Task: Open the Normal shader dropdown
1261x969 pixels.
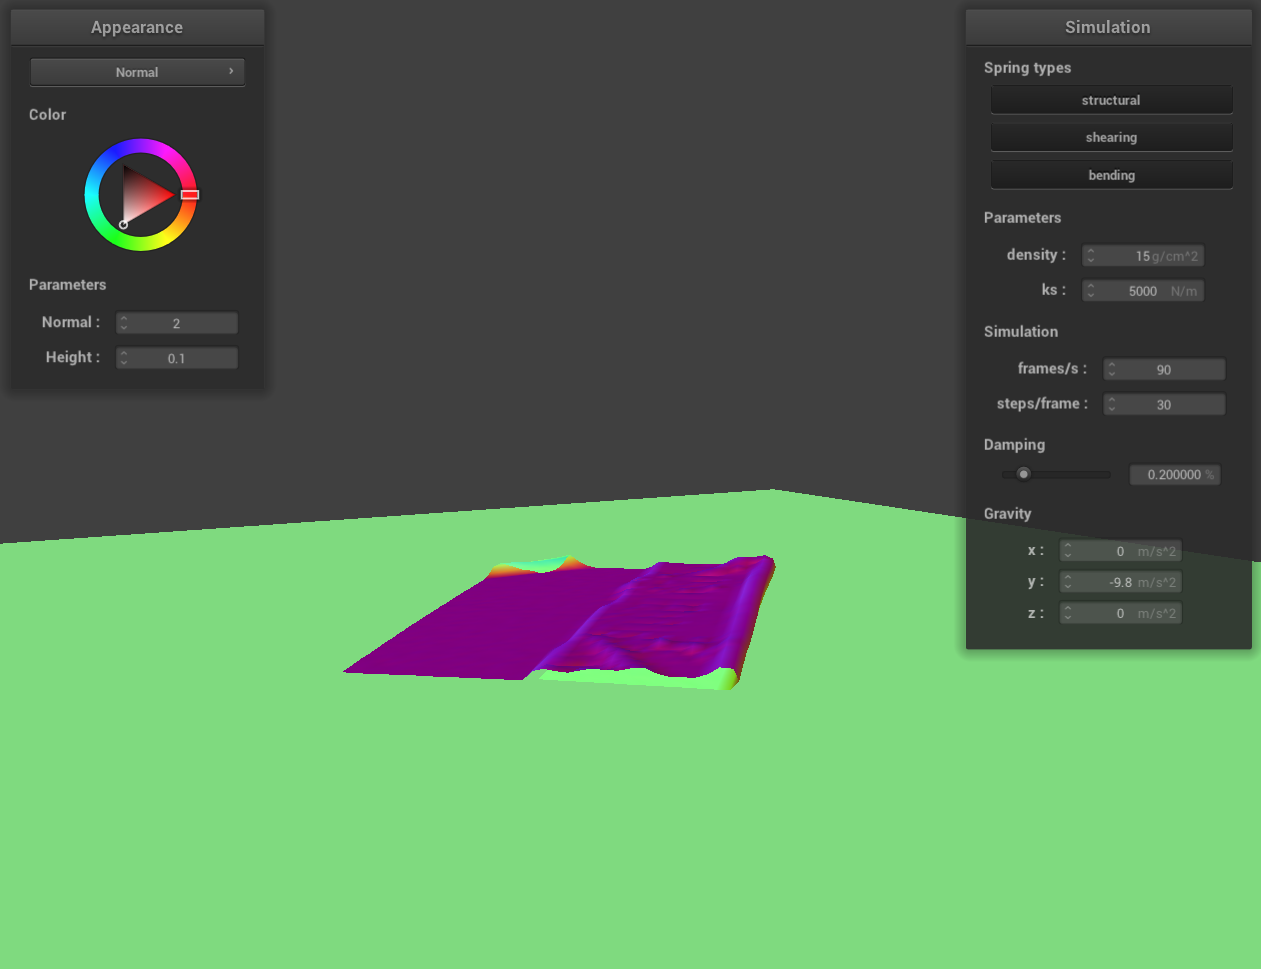Action: (x=137, y=72)
